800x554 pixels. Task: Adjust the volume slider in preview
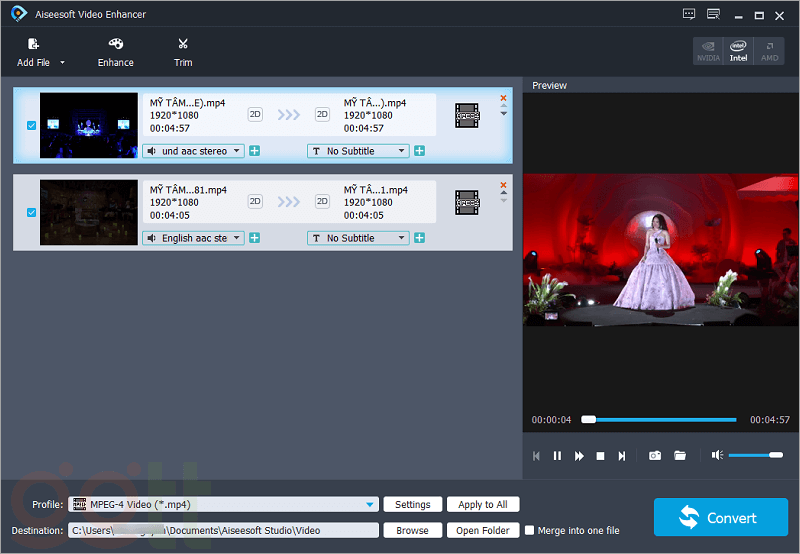(755, 456)
